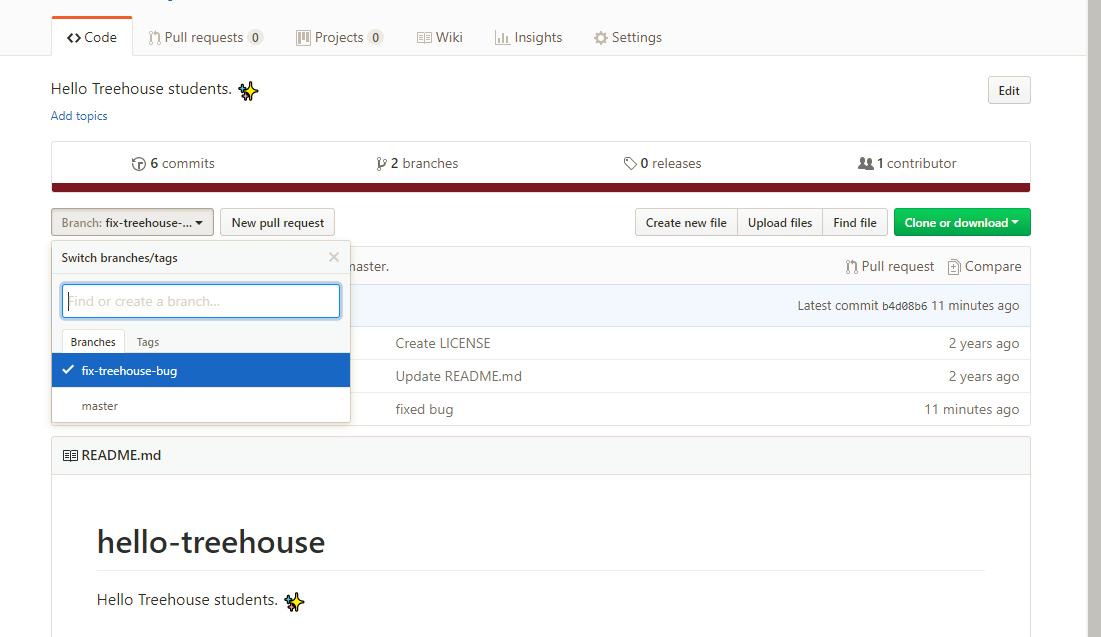Click the Wiki book icon

point(423,38)
